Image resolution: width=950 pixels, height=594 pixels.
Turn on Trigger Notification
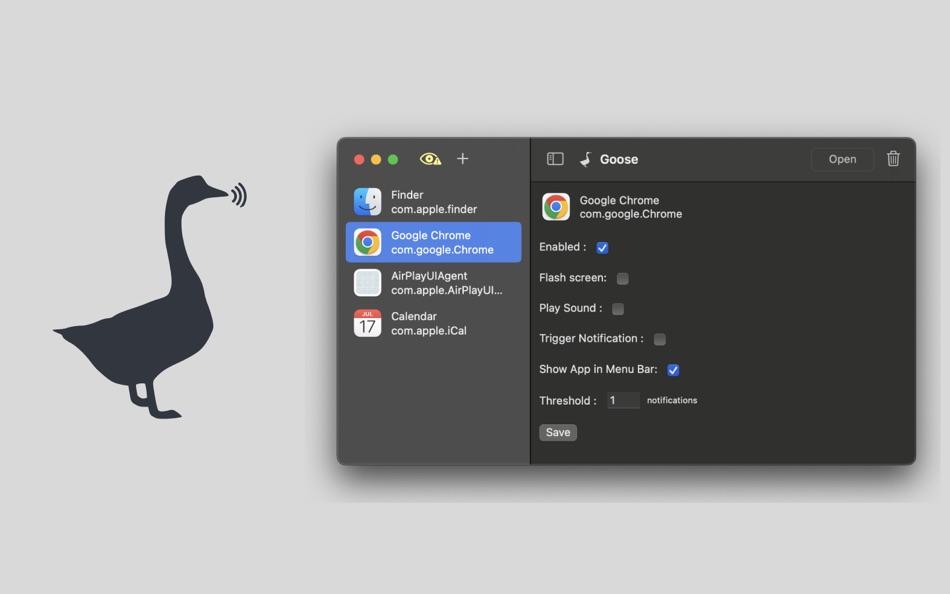click(x=659, y=339)
